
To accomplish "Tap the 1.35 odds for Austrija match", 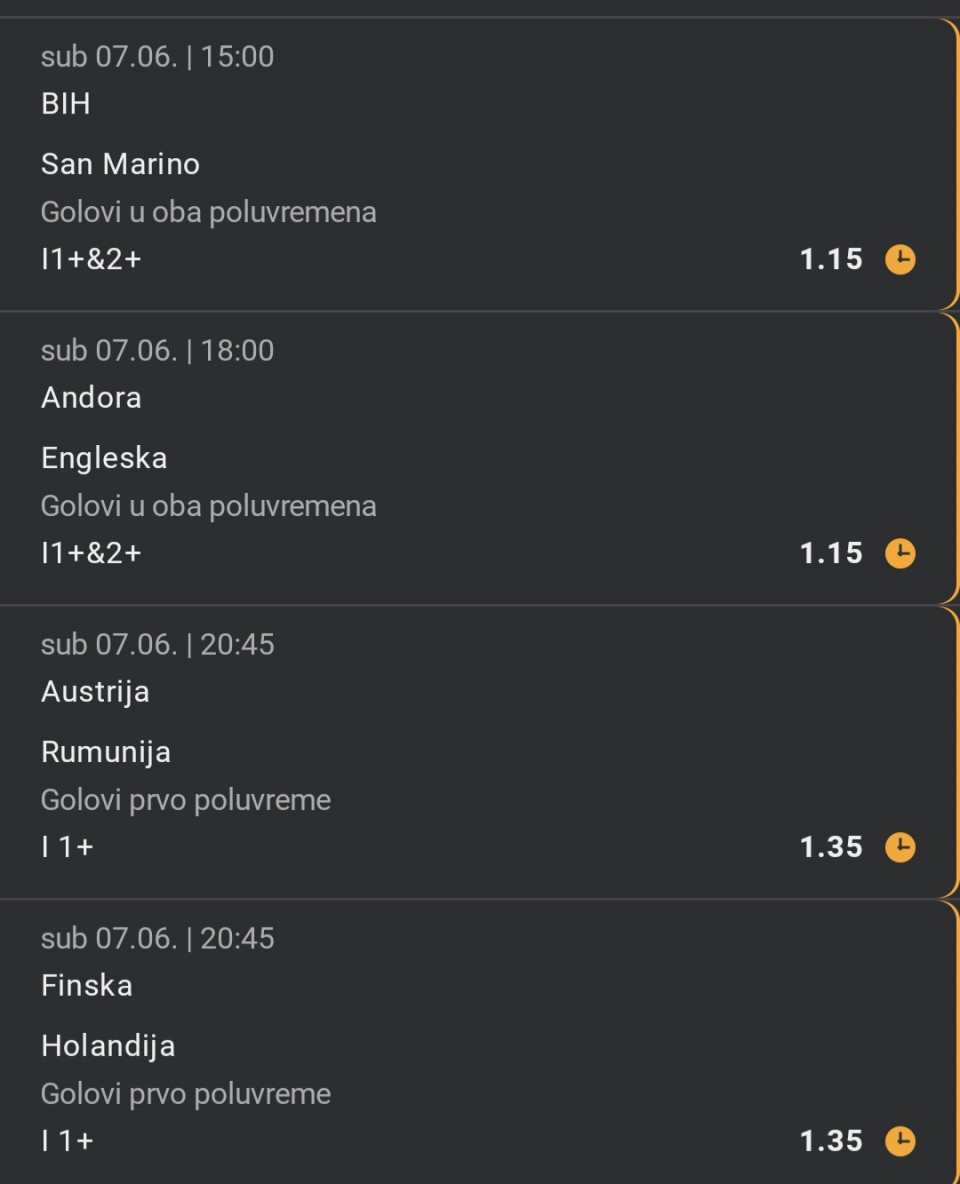I will click(831, 848).
